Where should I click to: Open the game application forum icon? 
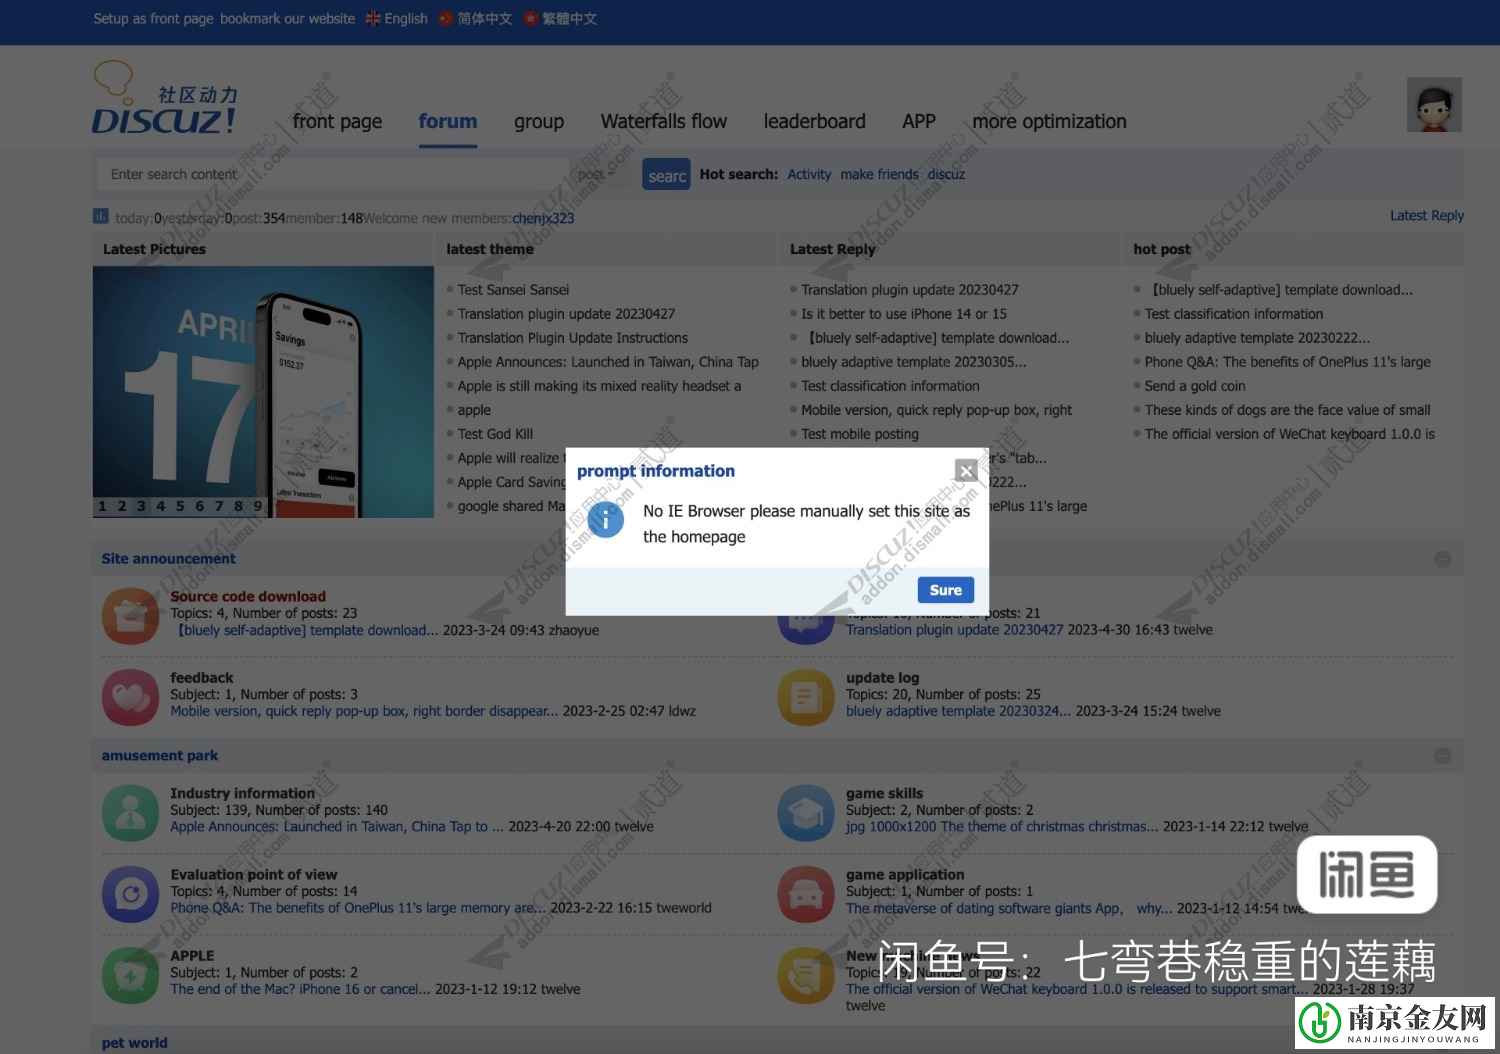click(x=806, y=893)
